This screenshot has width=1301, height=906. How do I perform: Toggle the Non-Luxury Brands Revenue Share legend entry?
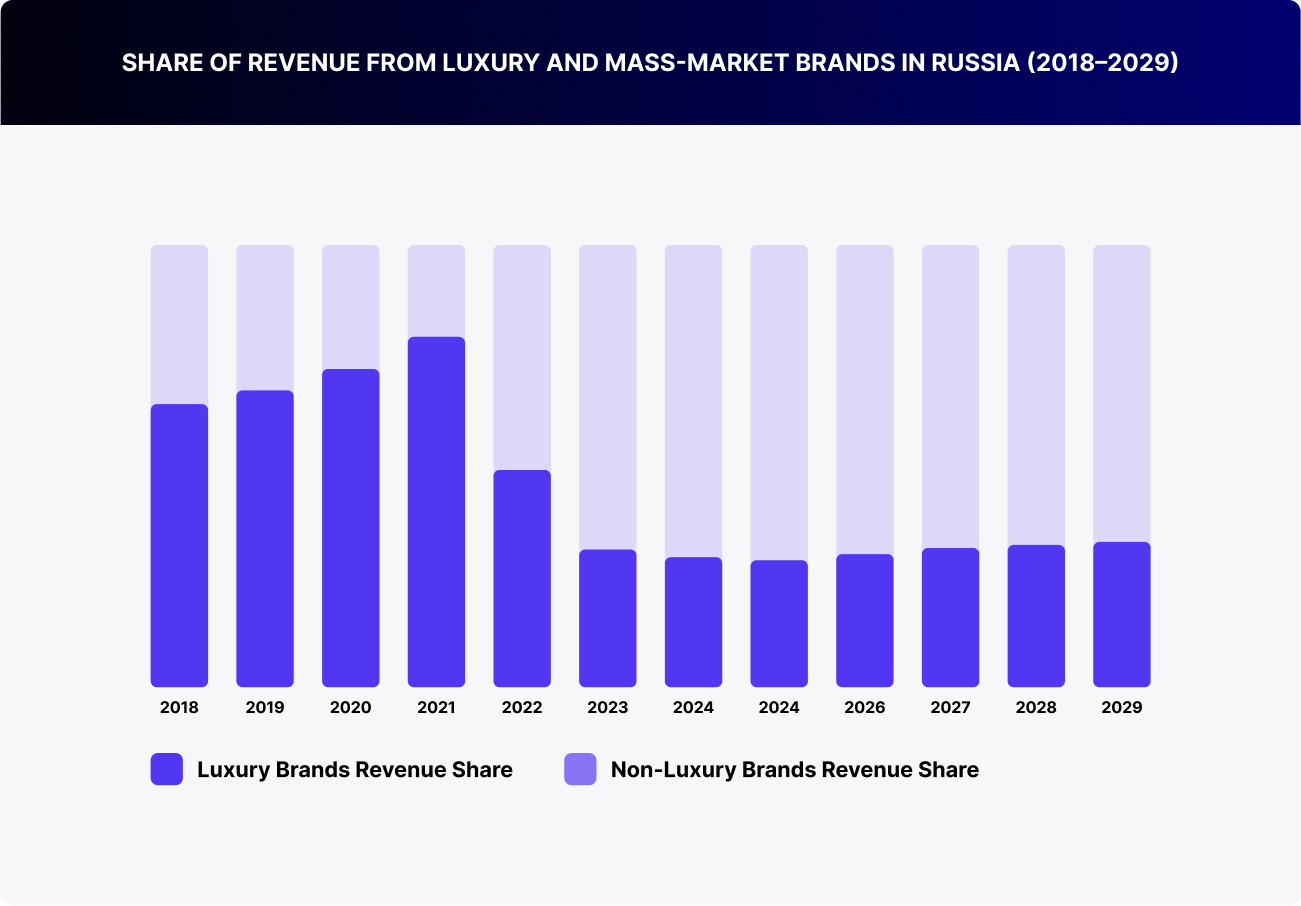point(795,770)
